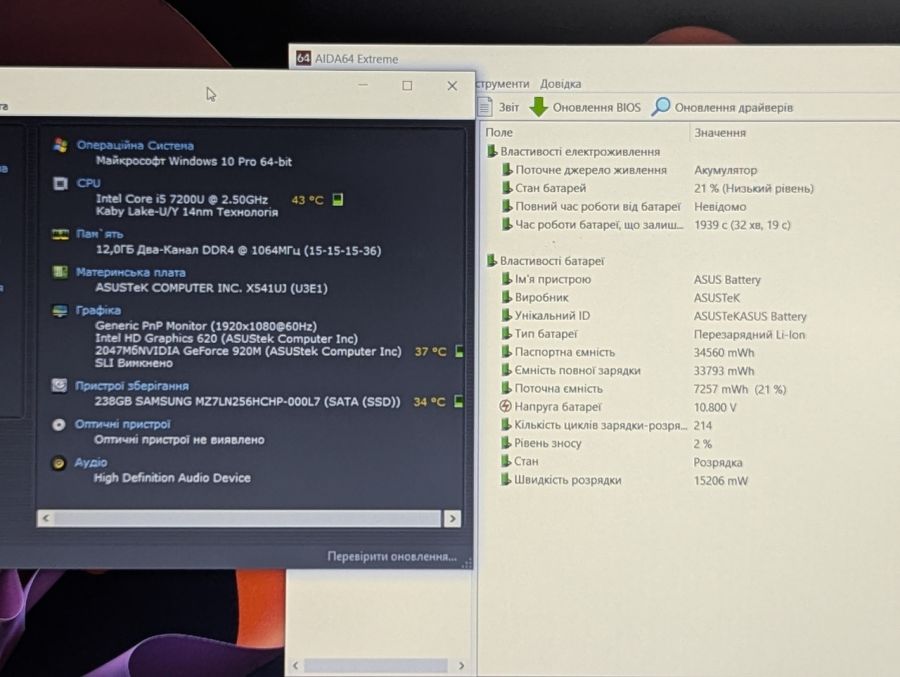This screenshot has width=900, height=677.
Task: Click the speaker icon beside Аудіо
Action: click(58, 463)
